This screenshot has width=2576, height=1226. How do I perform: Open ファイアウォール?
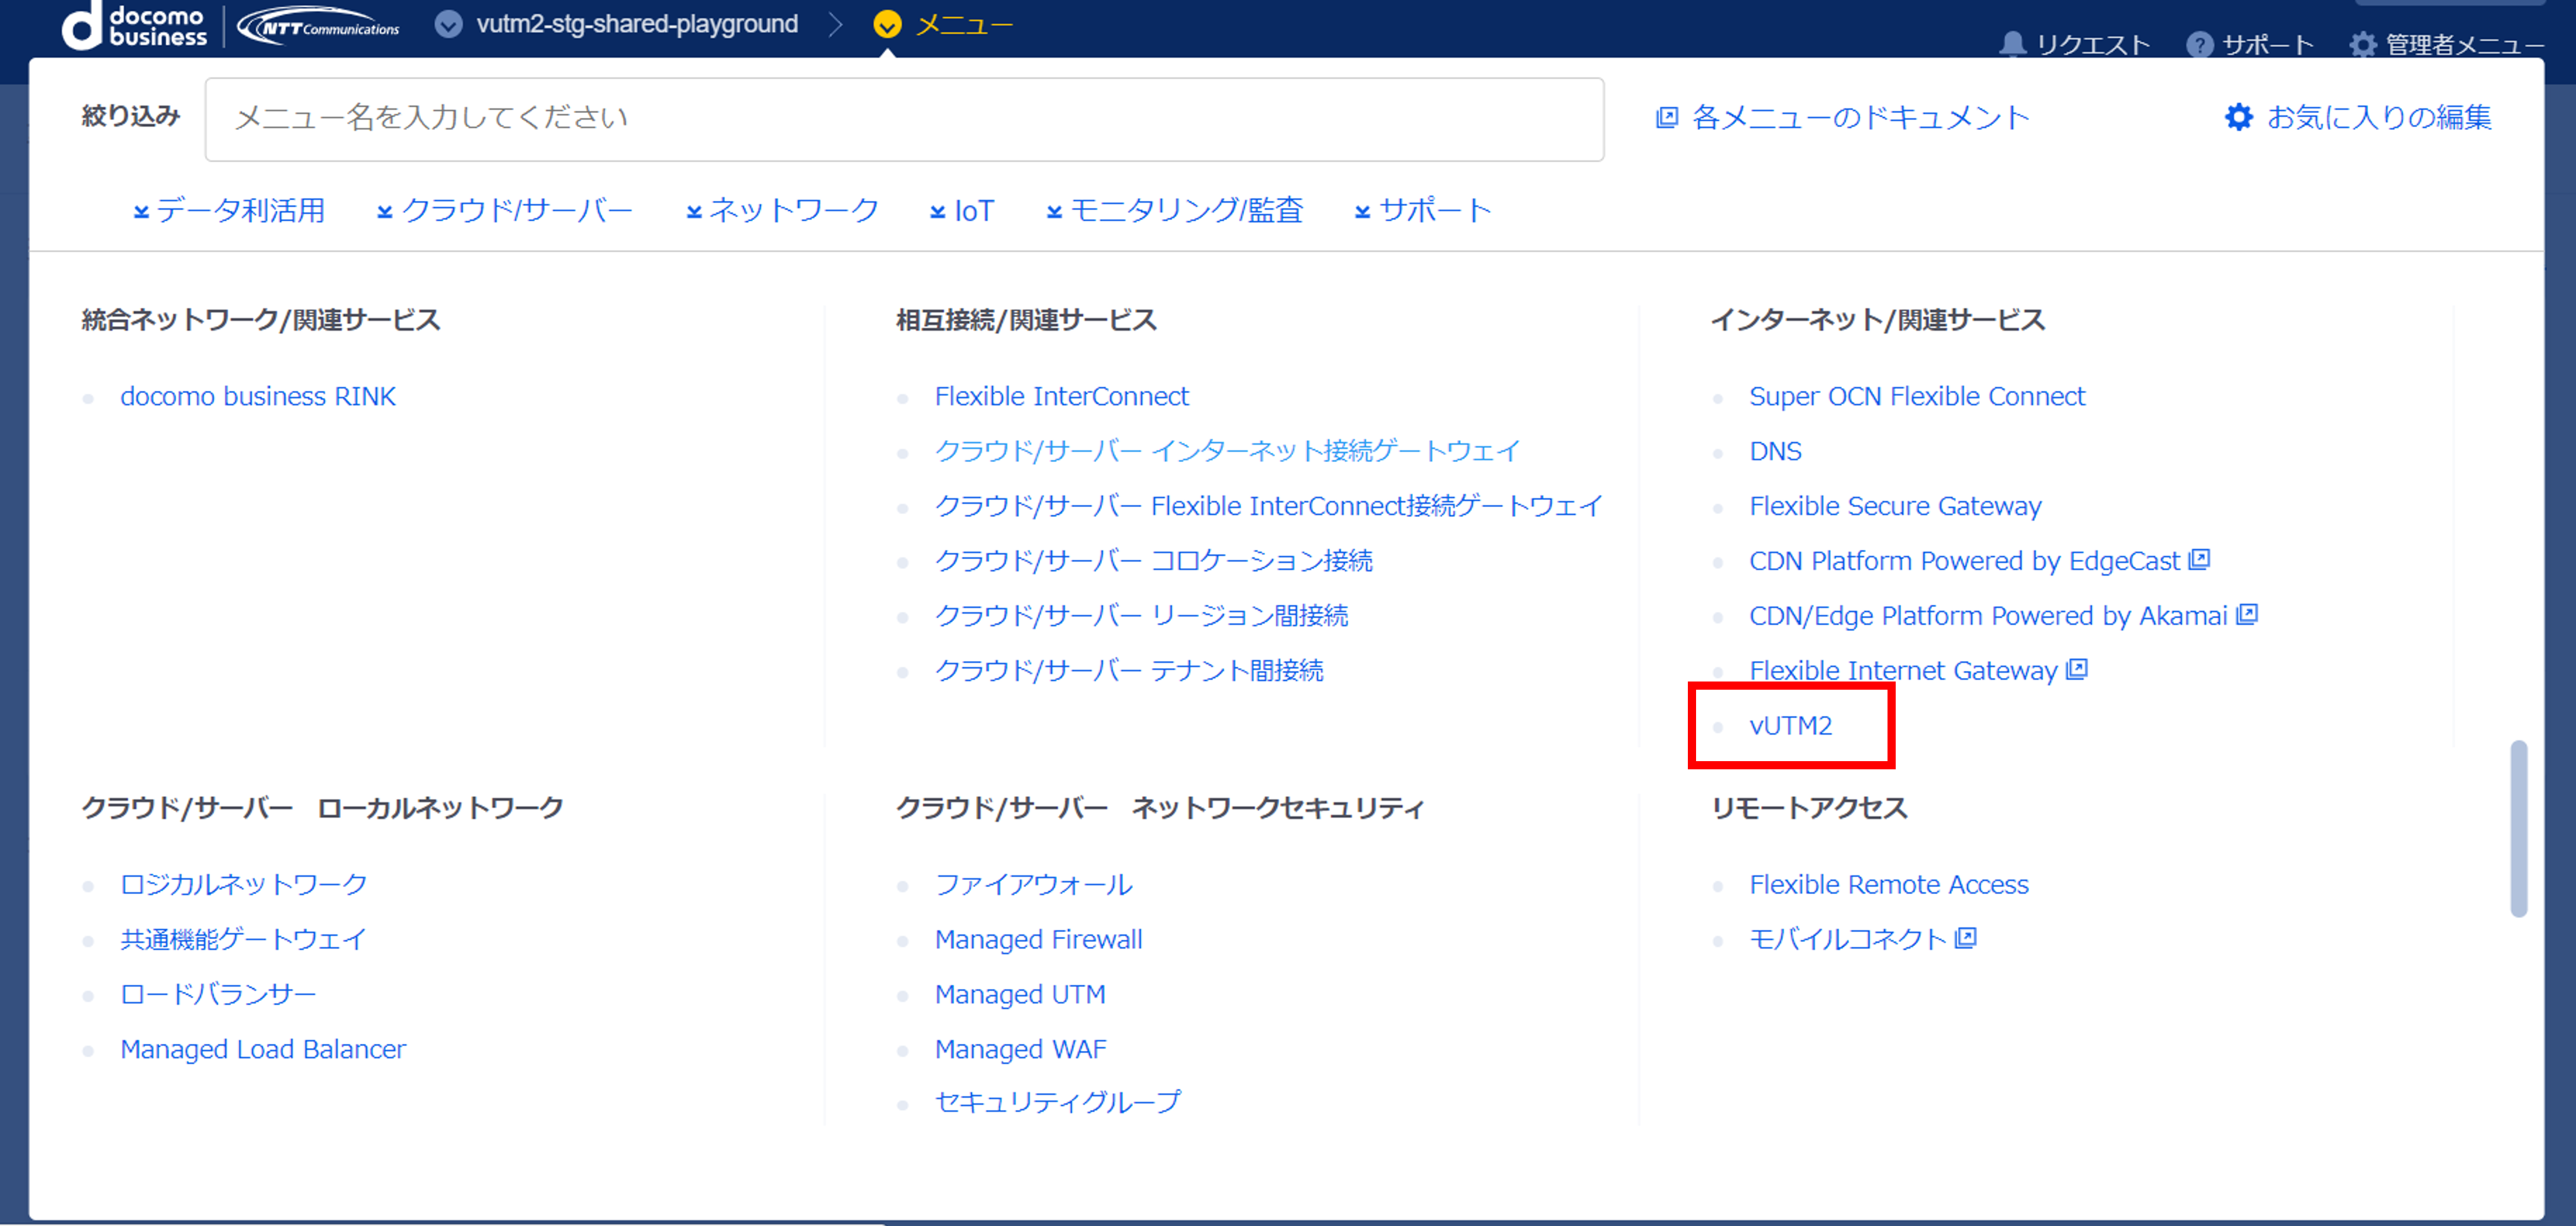[1033, 885]
